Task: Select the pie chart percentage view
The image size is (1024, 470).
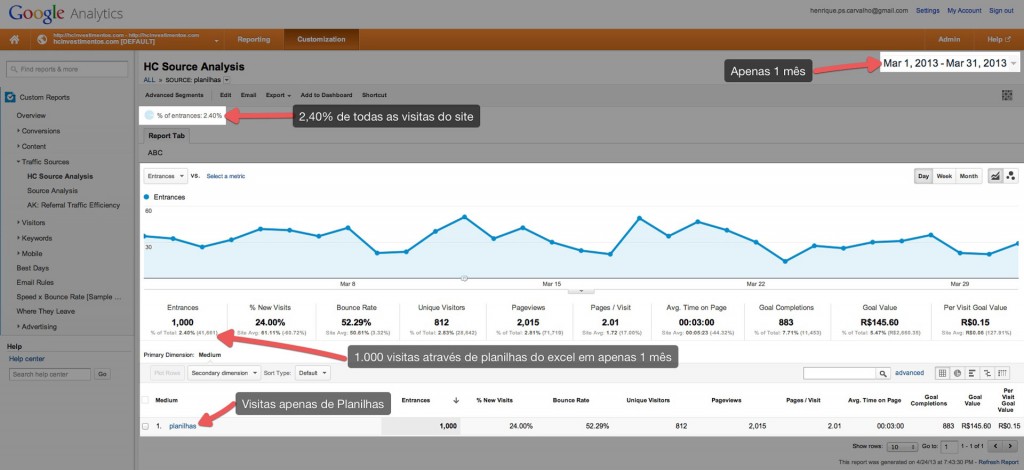Action: click(957, 373)
